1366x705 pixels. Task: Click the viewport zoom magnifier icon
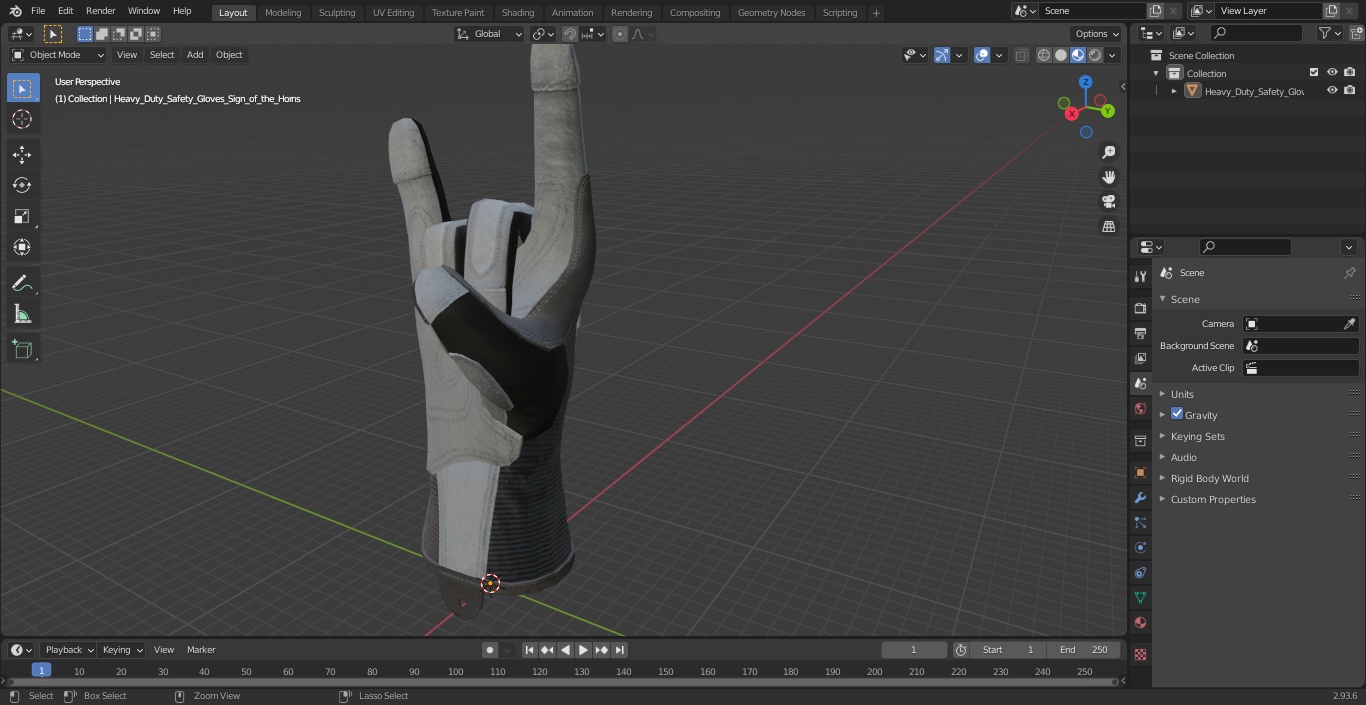pos(1108,152)
